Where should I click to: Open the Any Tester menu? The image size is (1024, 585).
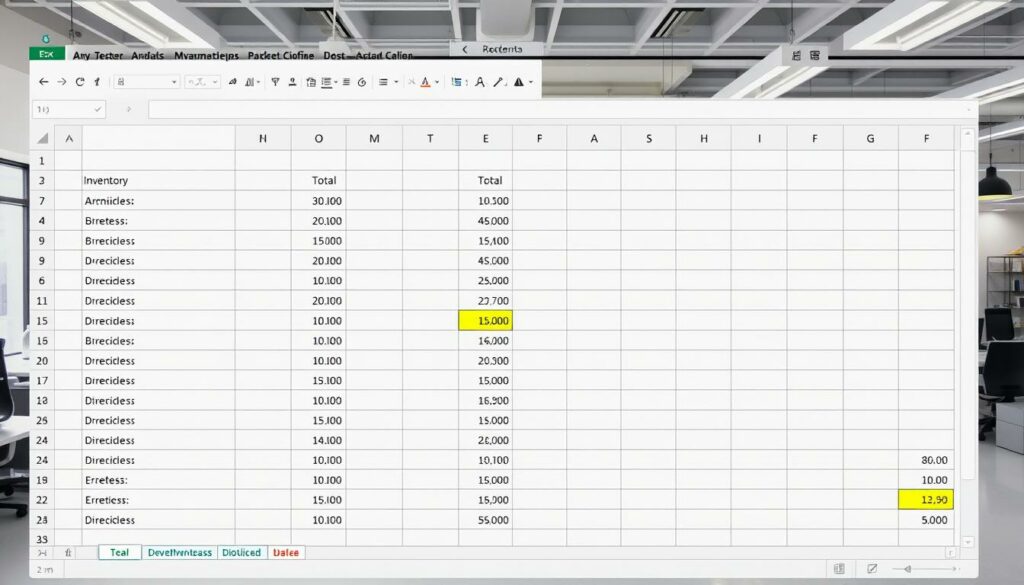tap(97, 55)
